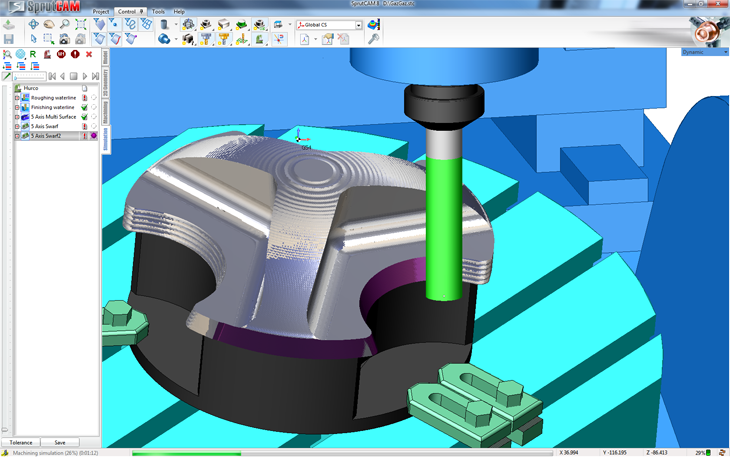Select the arrow pointer tool
Viewport: 730px width, 457px height.
(33, 39)
